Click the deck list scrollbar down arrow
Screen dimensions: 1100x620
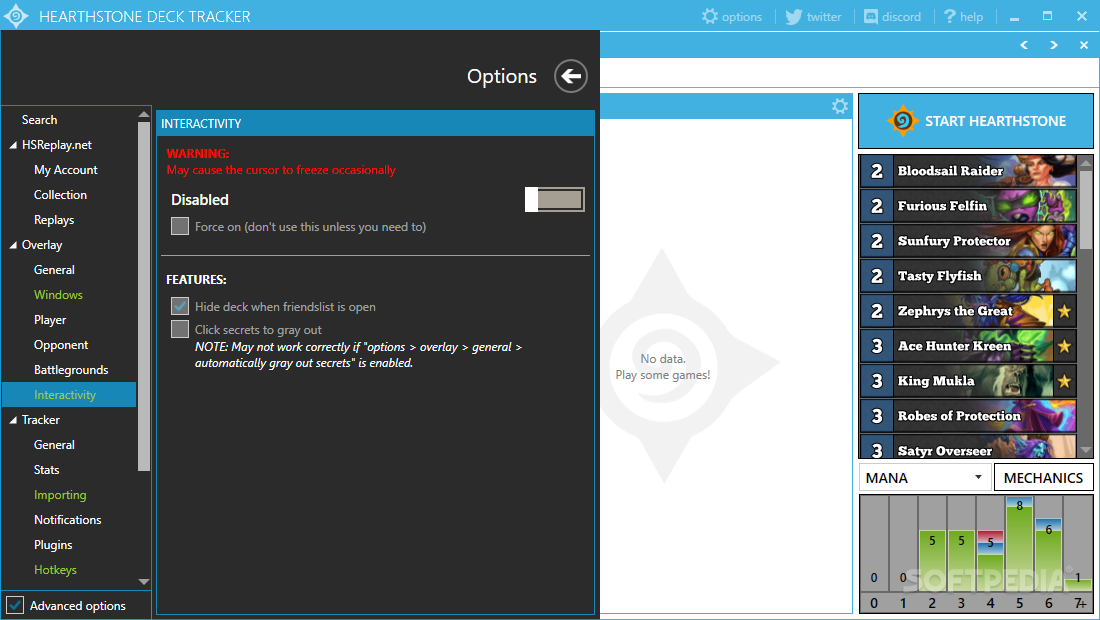coord(1085,450)
